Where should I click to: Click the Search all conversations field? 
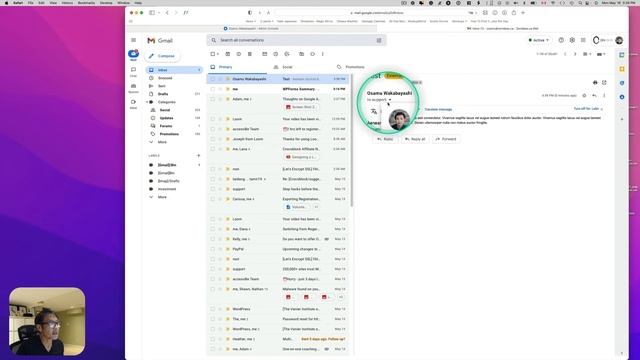[x=296, y=40]
